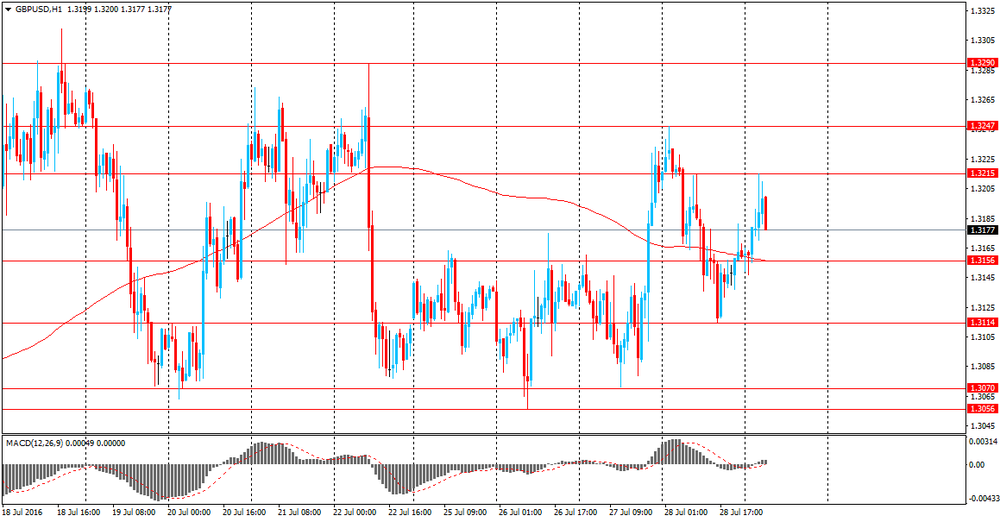
Task: Click the triangle arrow beside GBPUSD,H1
Action: click(8, 10)
